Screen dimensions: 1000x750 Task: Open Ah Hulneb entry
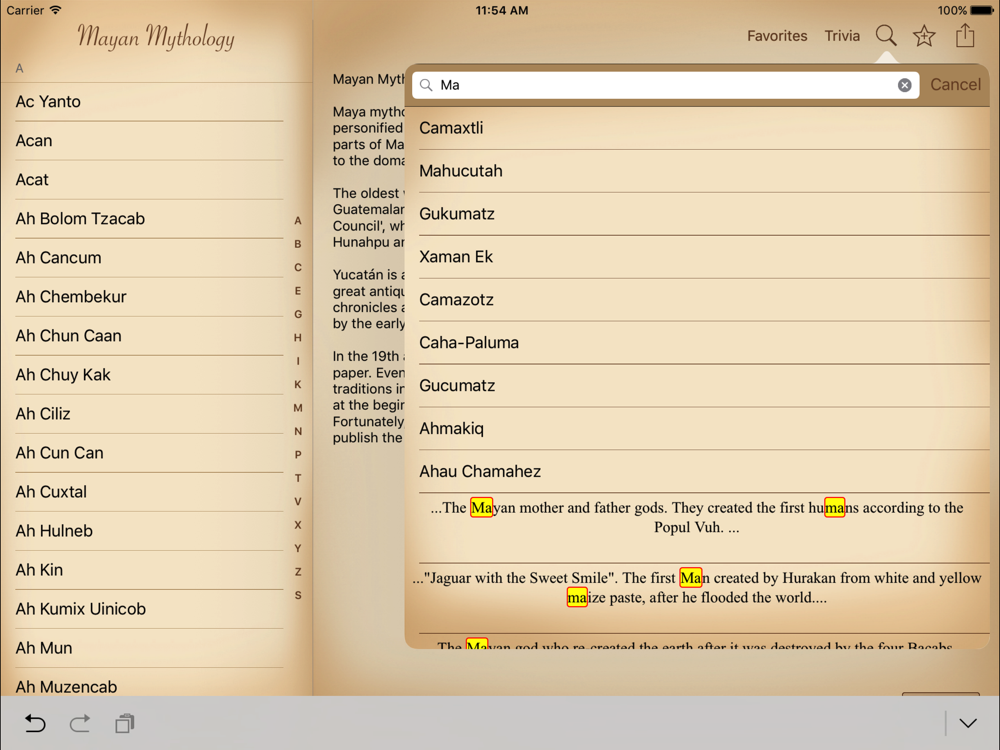(x=149, y=531)
